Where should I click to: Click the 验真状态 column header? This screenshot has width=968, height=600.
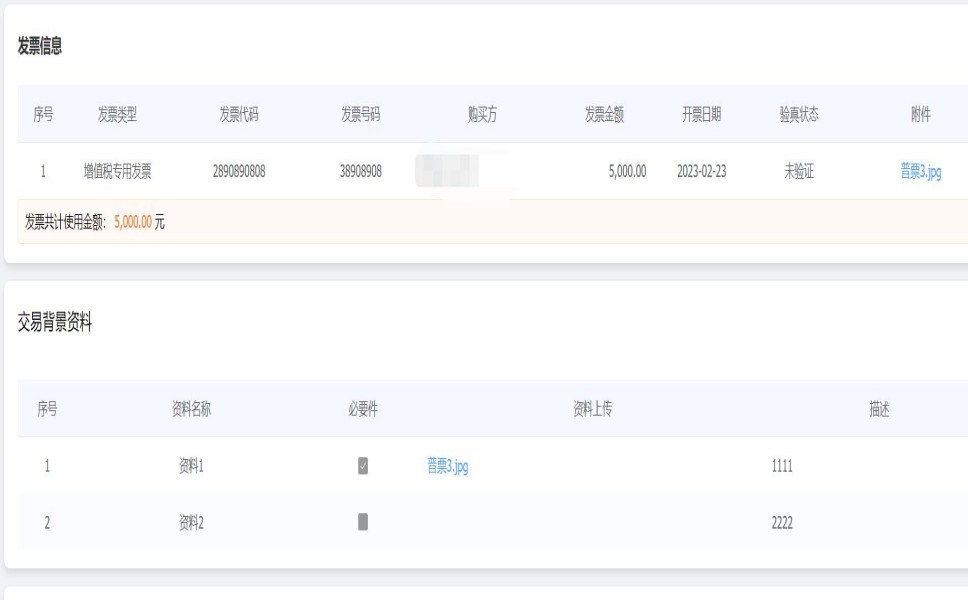tap(799, 115)
